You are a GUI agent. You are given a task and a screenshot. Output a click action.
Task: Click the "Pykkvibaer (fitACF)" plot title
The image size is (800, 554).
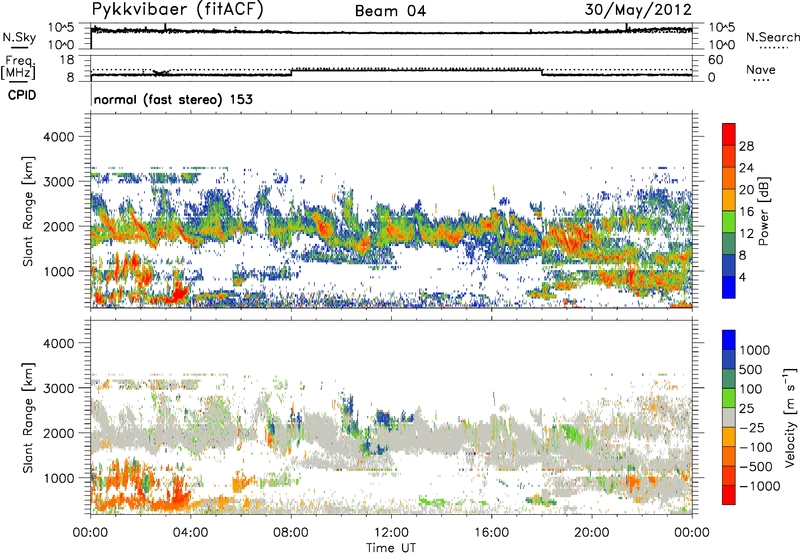pyautogui.click(x=178, y=10)
